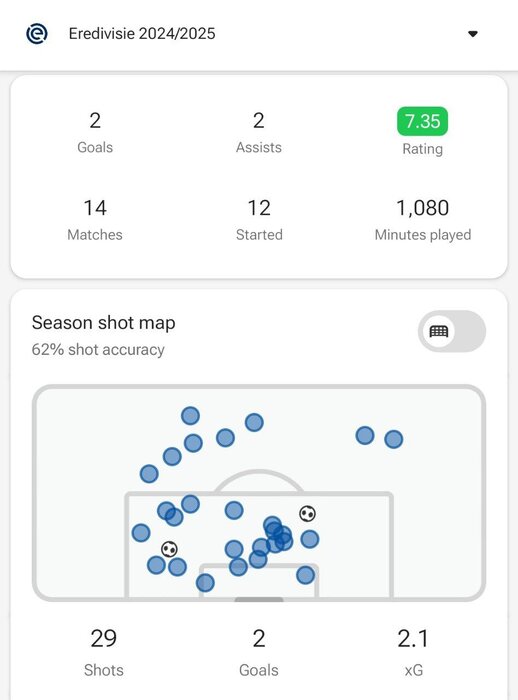Screen dimensions: 518x700
Task: Select shot dot inside six-yard box right
Action: [x=305, y=575]
